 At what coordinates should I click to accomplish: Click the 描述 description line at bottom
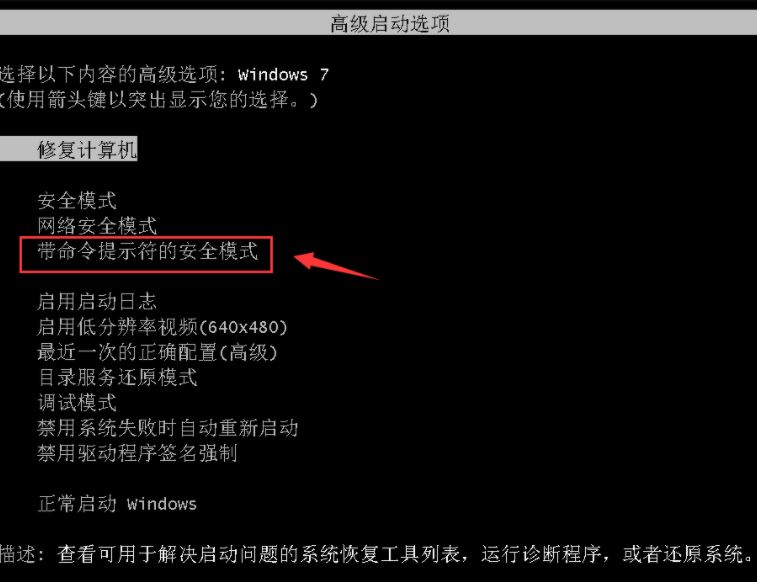377,554
